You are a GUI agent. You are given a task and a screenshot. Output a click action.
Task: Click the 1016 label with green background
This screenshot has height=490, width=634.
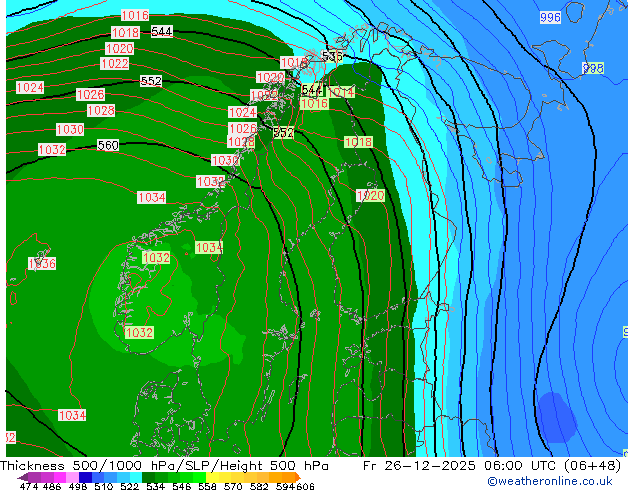(x=314, y=103)
